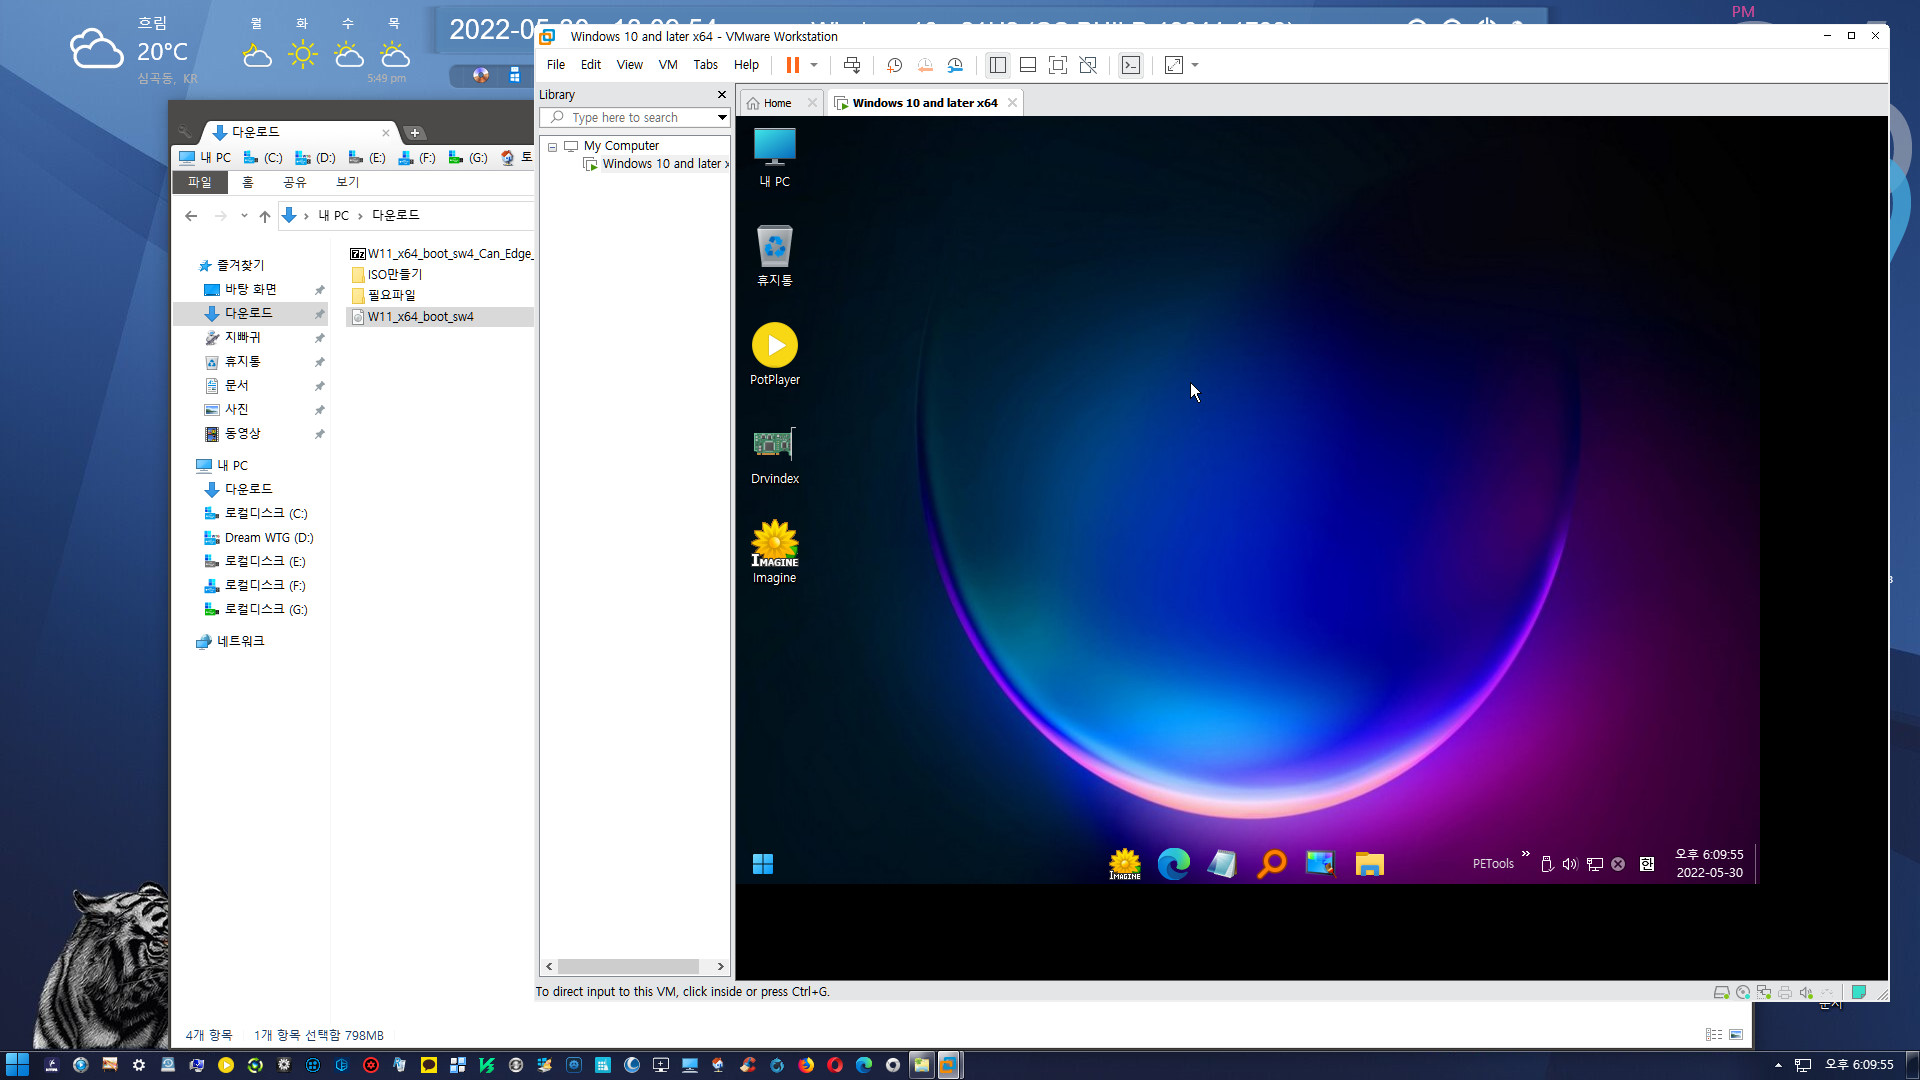Toggle the guest Korean IME indicator
This screenshot has width=1920, height=1080.
coord(1646,864)
